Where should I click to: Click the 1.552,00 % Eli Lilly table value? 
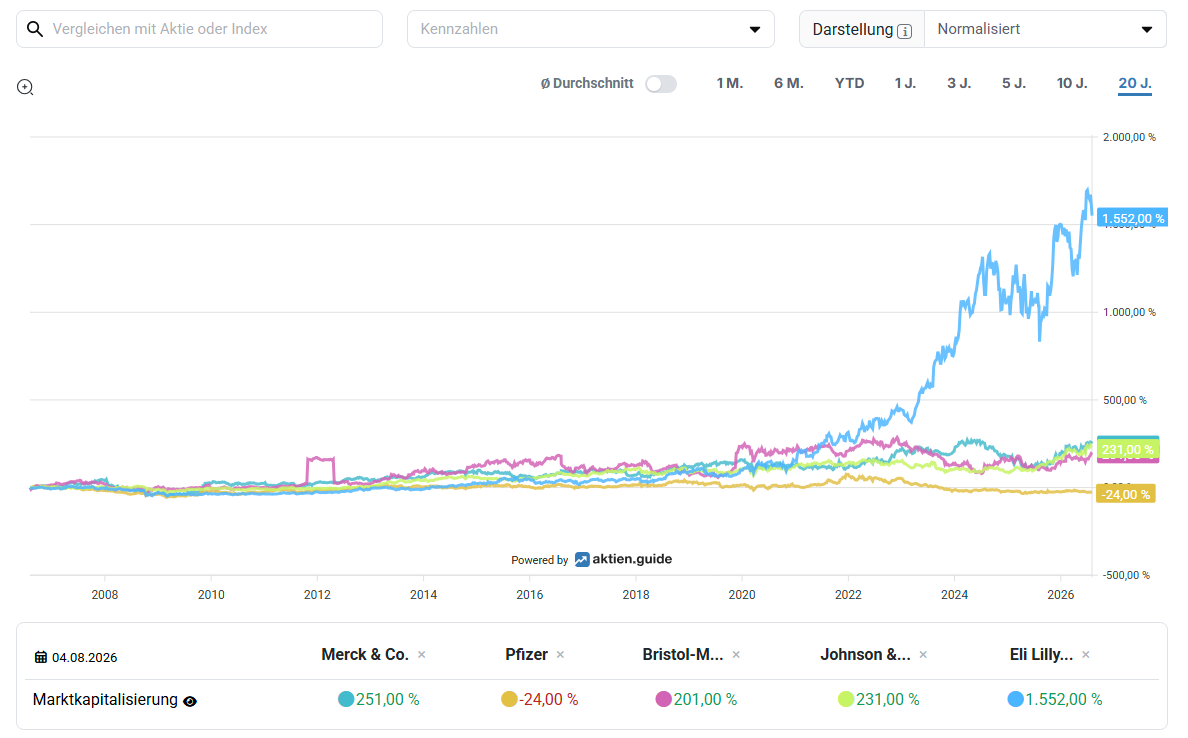click(1064, 699)
